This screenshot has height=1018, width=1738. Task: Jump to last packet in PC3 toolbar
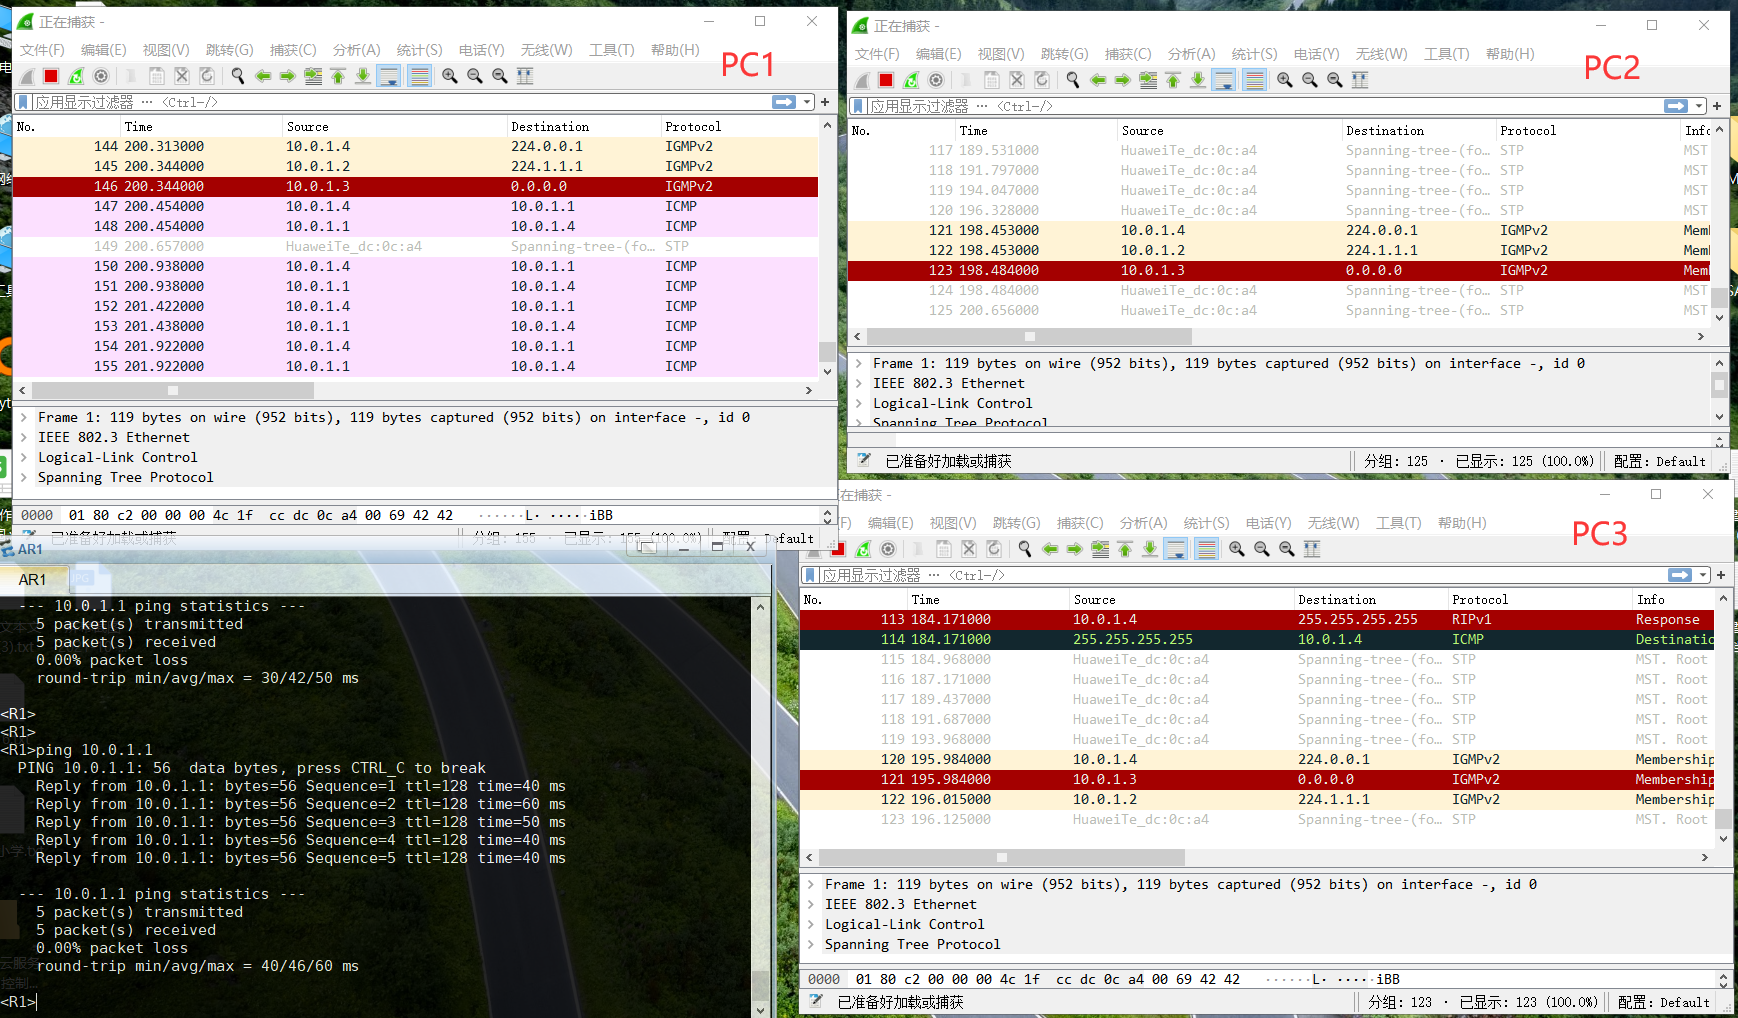(x=1150, y=549)
